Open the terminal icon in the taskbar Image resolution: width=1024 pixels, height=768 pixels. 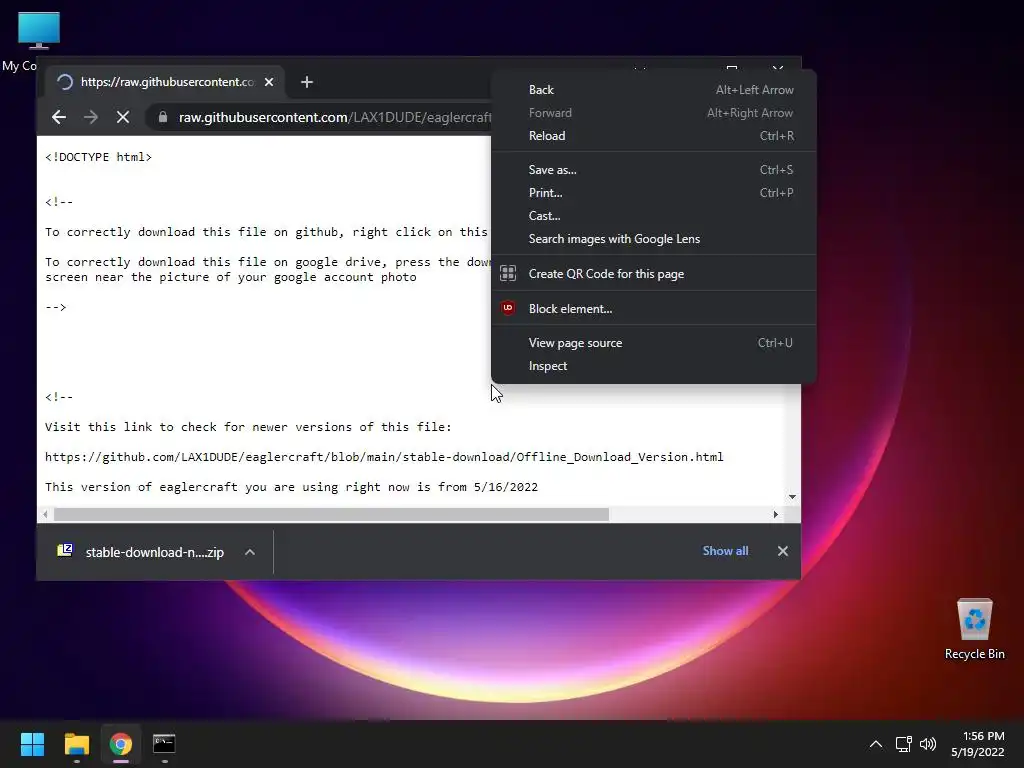click(x=164, y=744)
